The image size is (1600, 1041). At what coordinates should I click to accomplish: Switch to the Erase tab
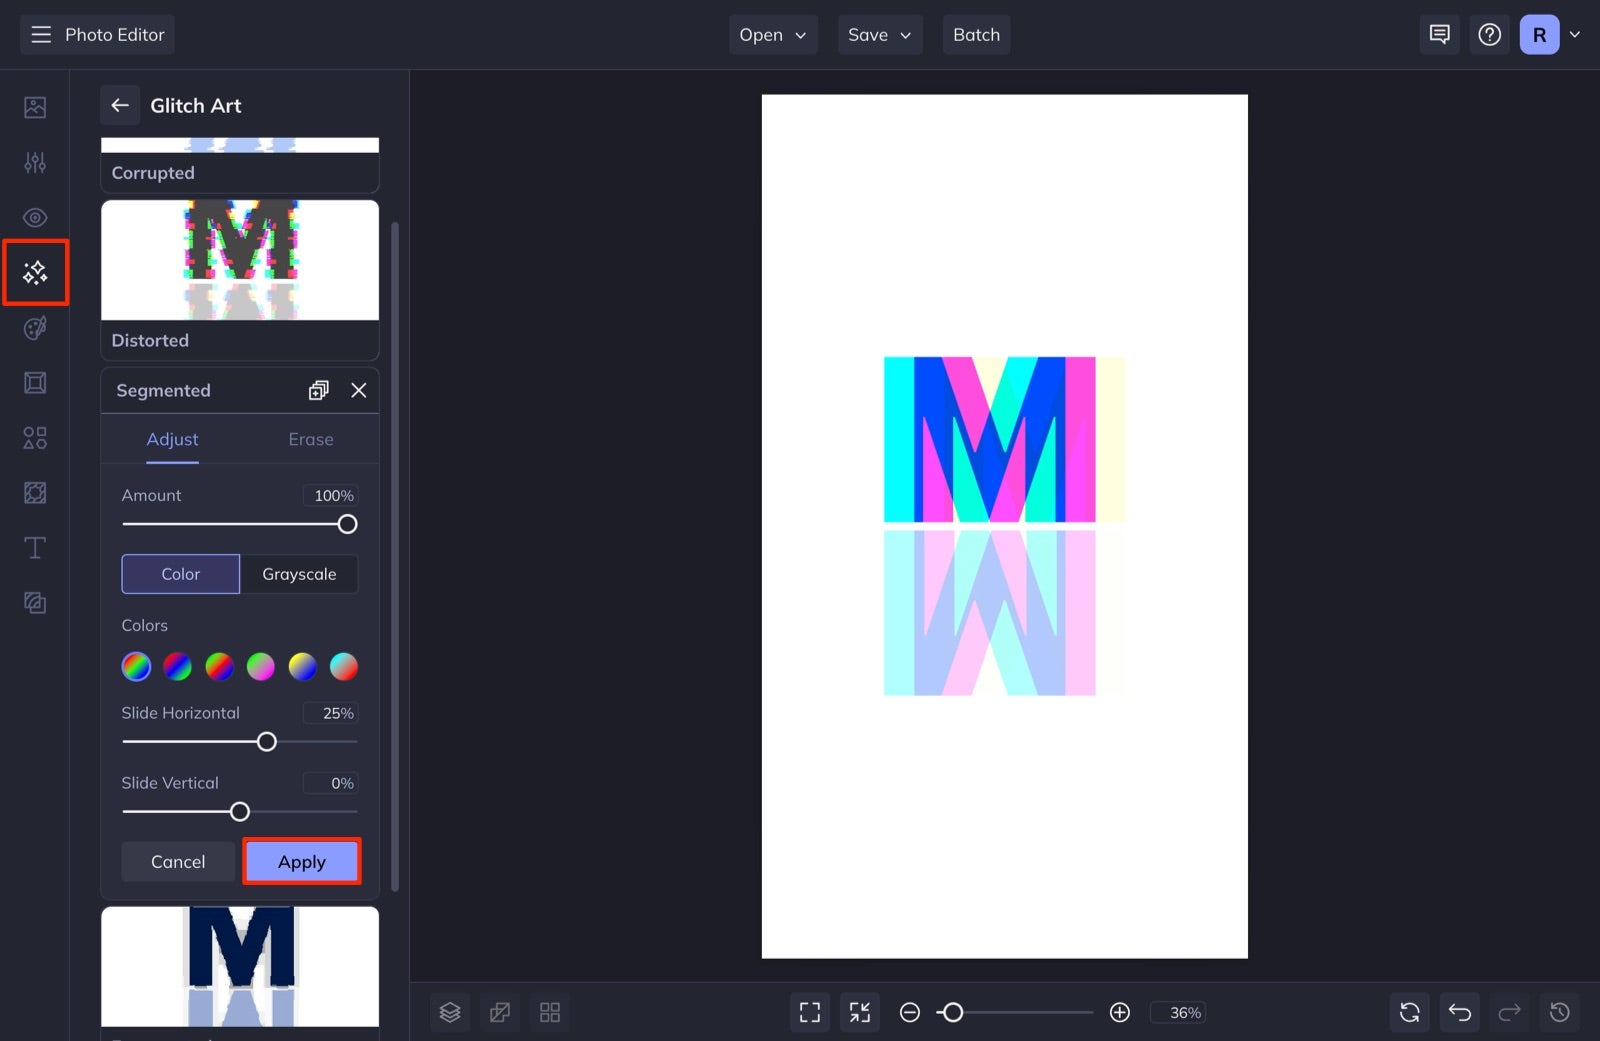(x=310, y=439)
